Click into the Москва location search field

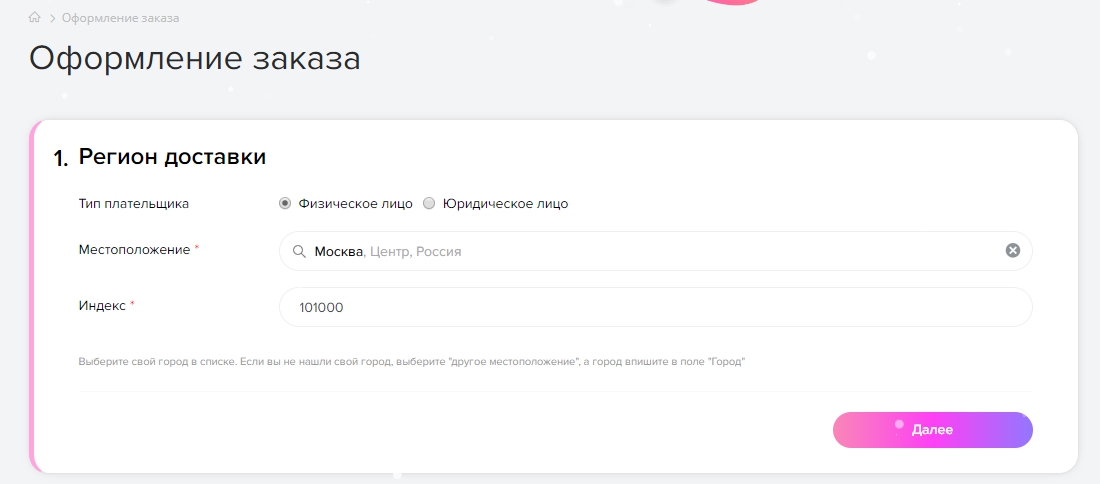point(650,251)
